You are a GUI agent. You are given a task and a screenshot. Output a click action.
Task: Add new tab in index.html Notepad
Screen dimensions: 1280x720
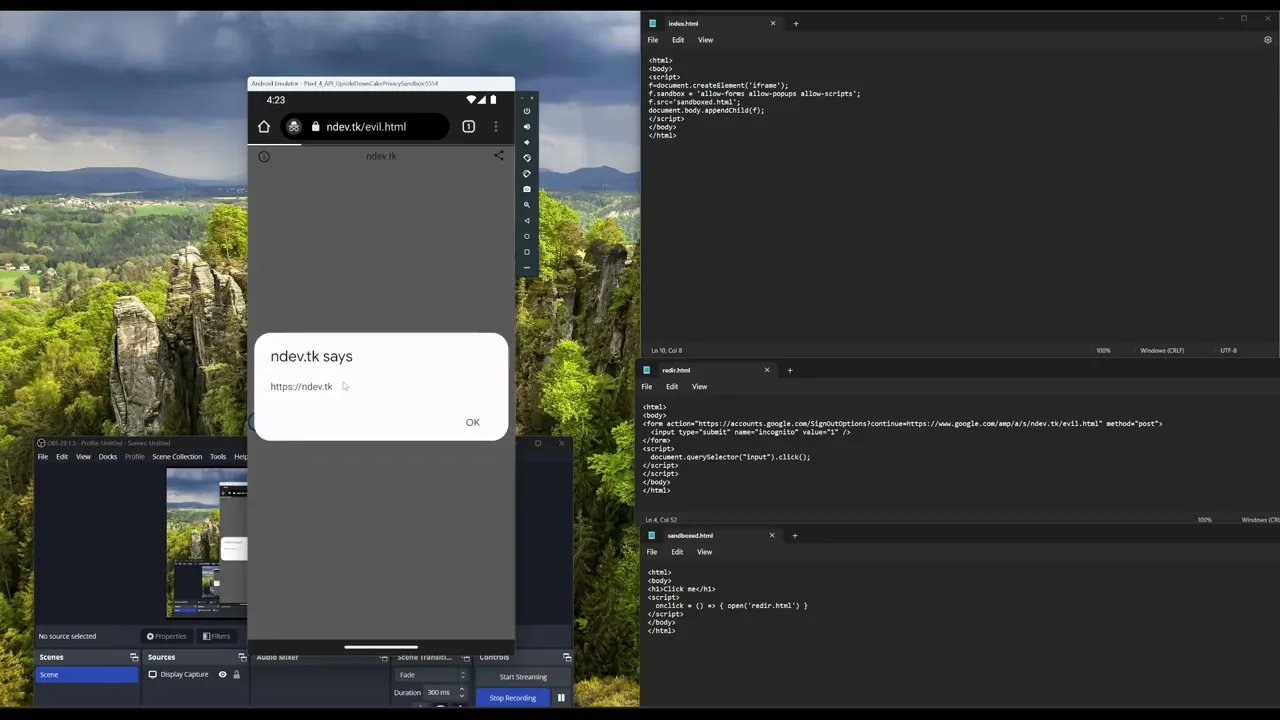click(x=796, y=23)
